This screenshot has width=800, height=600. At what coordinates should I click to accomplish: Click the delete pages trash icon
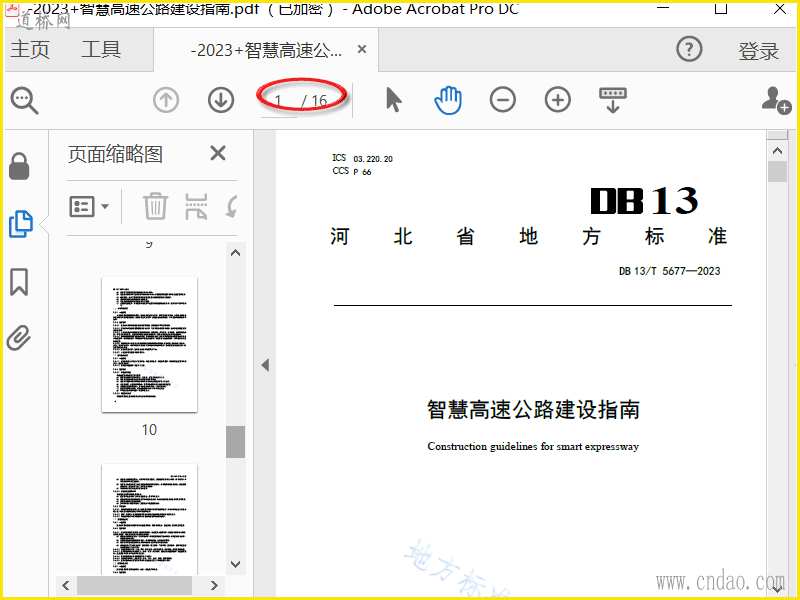(155, 206)
